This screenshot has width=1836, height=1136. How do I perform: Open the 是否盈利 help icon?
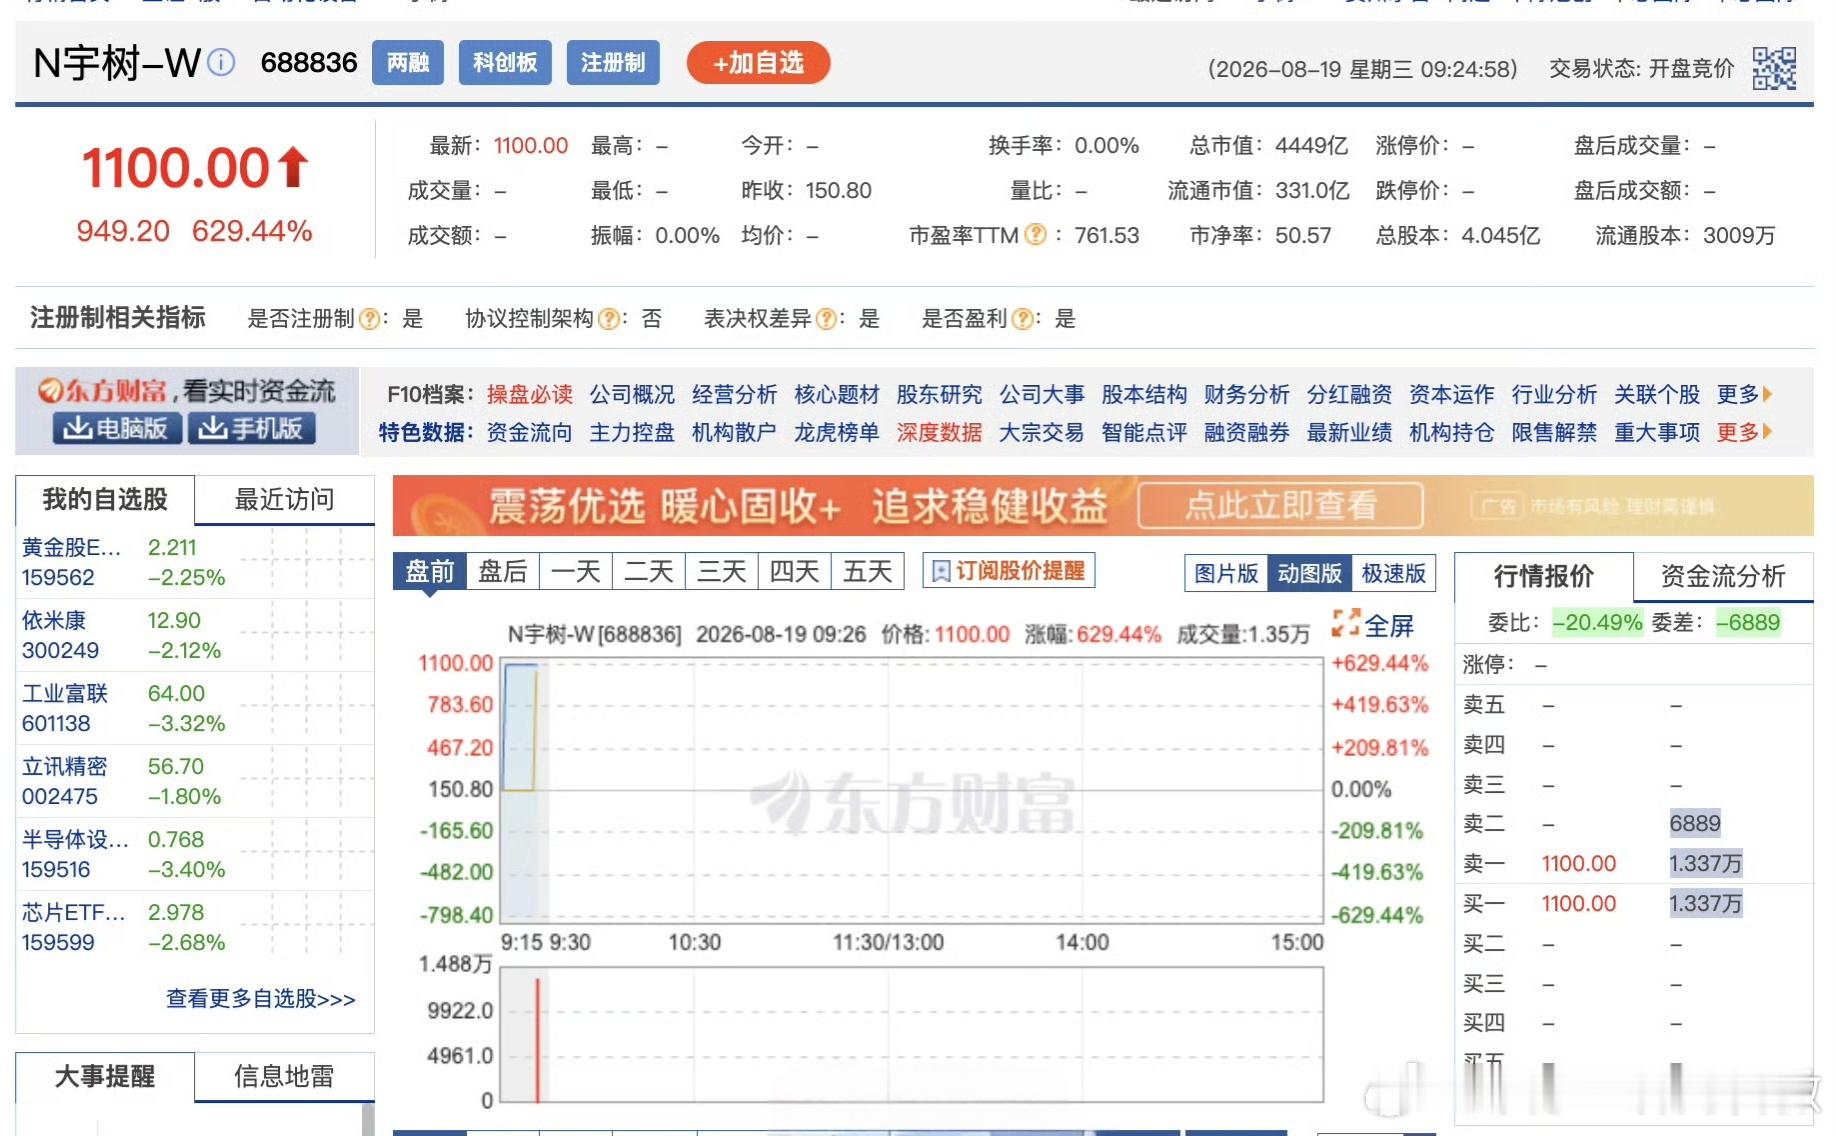[x=1022, y=319]
